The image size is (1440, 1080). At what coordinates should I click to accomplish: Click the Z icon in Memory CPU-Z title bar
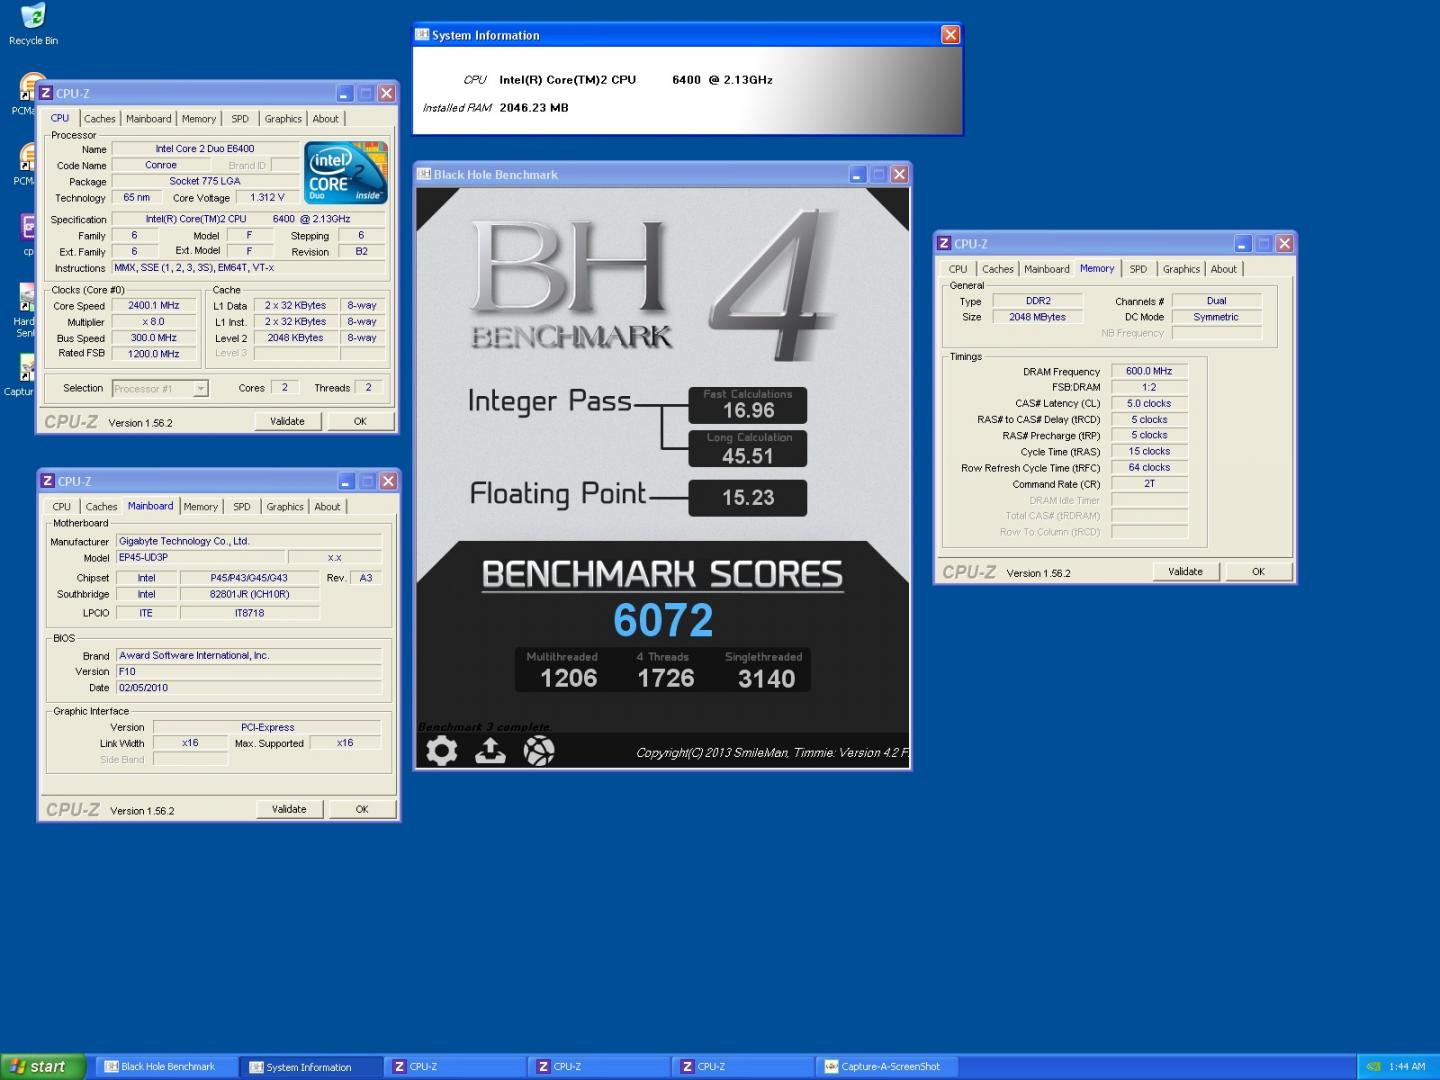coord(943,243)
